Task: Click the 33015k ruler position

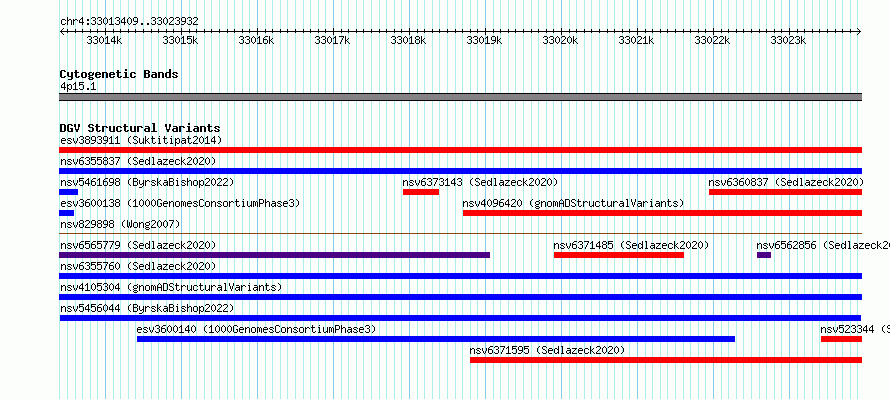Action: pyautogui.click(x=180, y=40)
